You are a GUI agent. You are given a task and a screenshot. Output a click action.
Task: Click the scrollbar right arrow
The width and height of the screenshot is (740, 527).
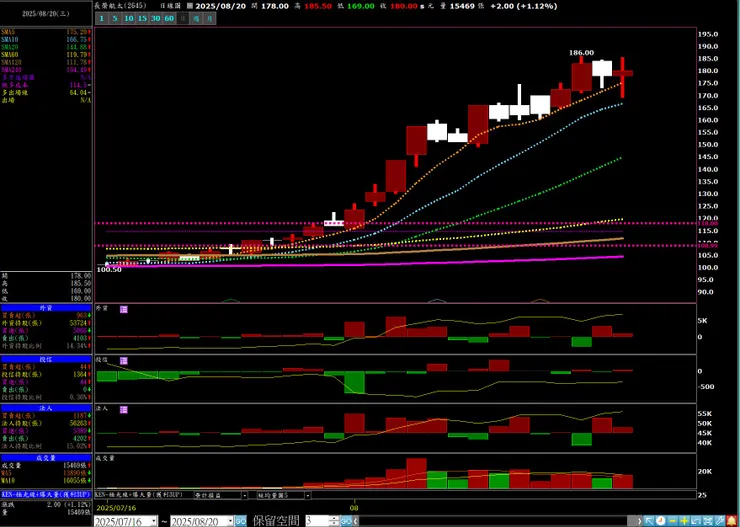[640, 521]
